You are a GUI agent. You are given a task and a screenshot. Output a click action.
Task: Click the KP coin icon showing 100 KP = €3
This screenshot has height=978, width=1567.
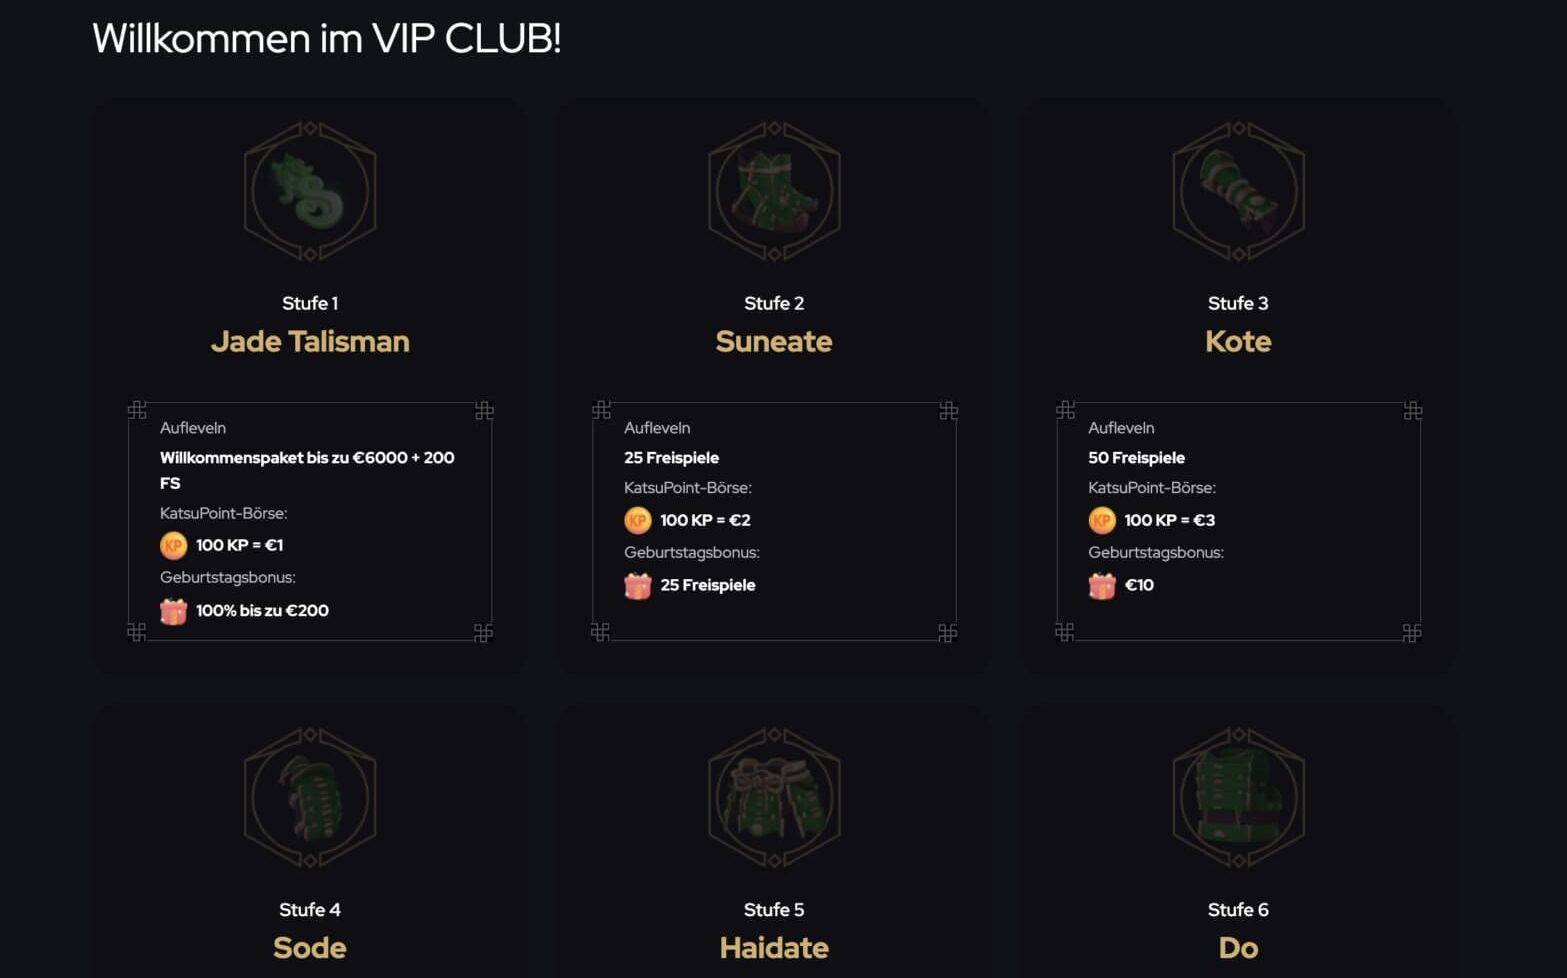[1100, 520]
